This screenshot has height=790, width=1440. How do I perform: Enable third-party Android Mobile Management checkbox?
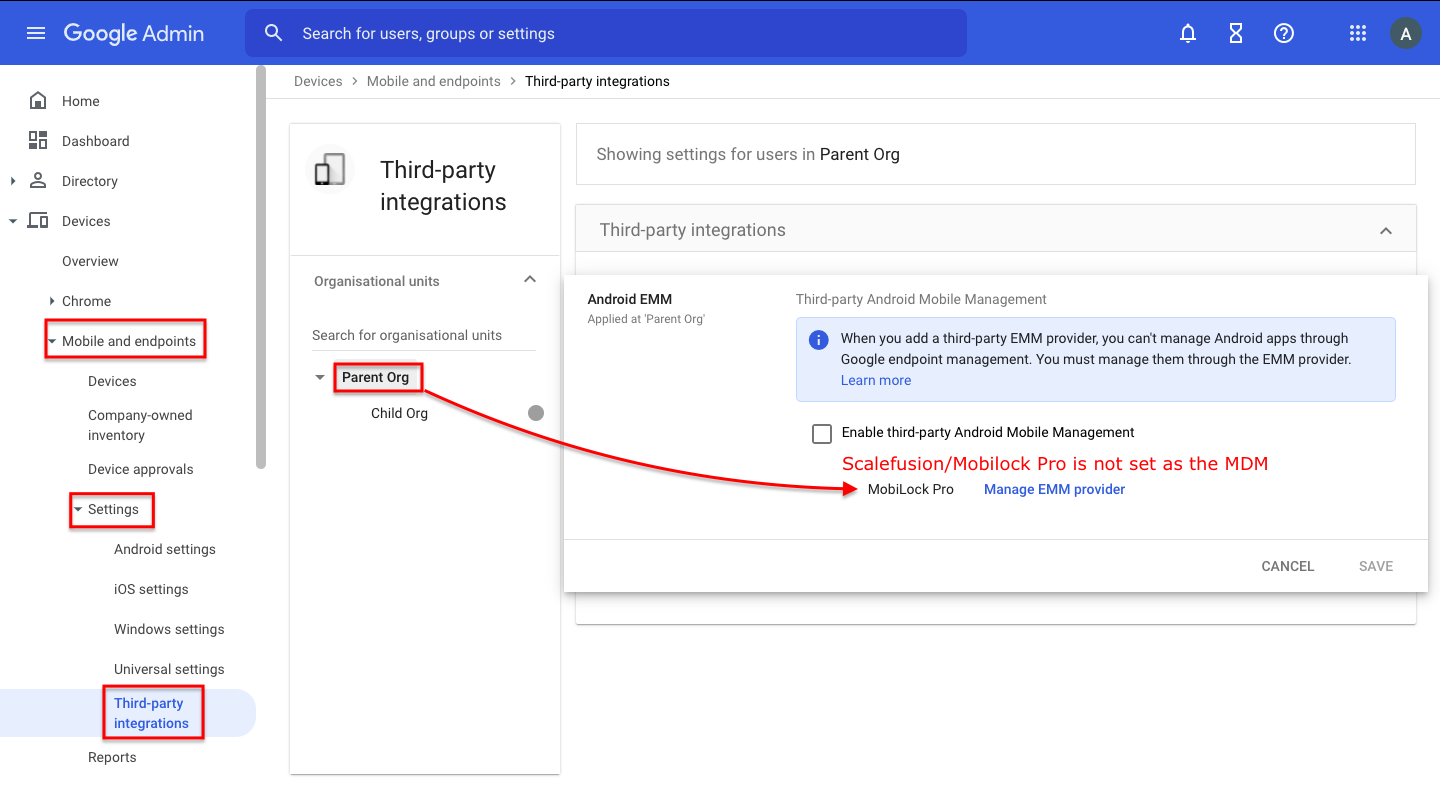[822, 433]
